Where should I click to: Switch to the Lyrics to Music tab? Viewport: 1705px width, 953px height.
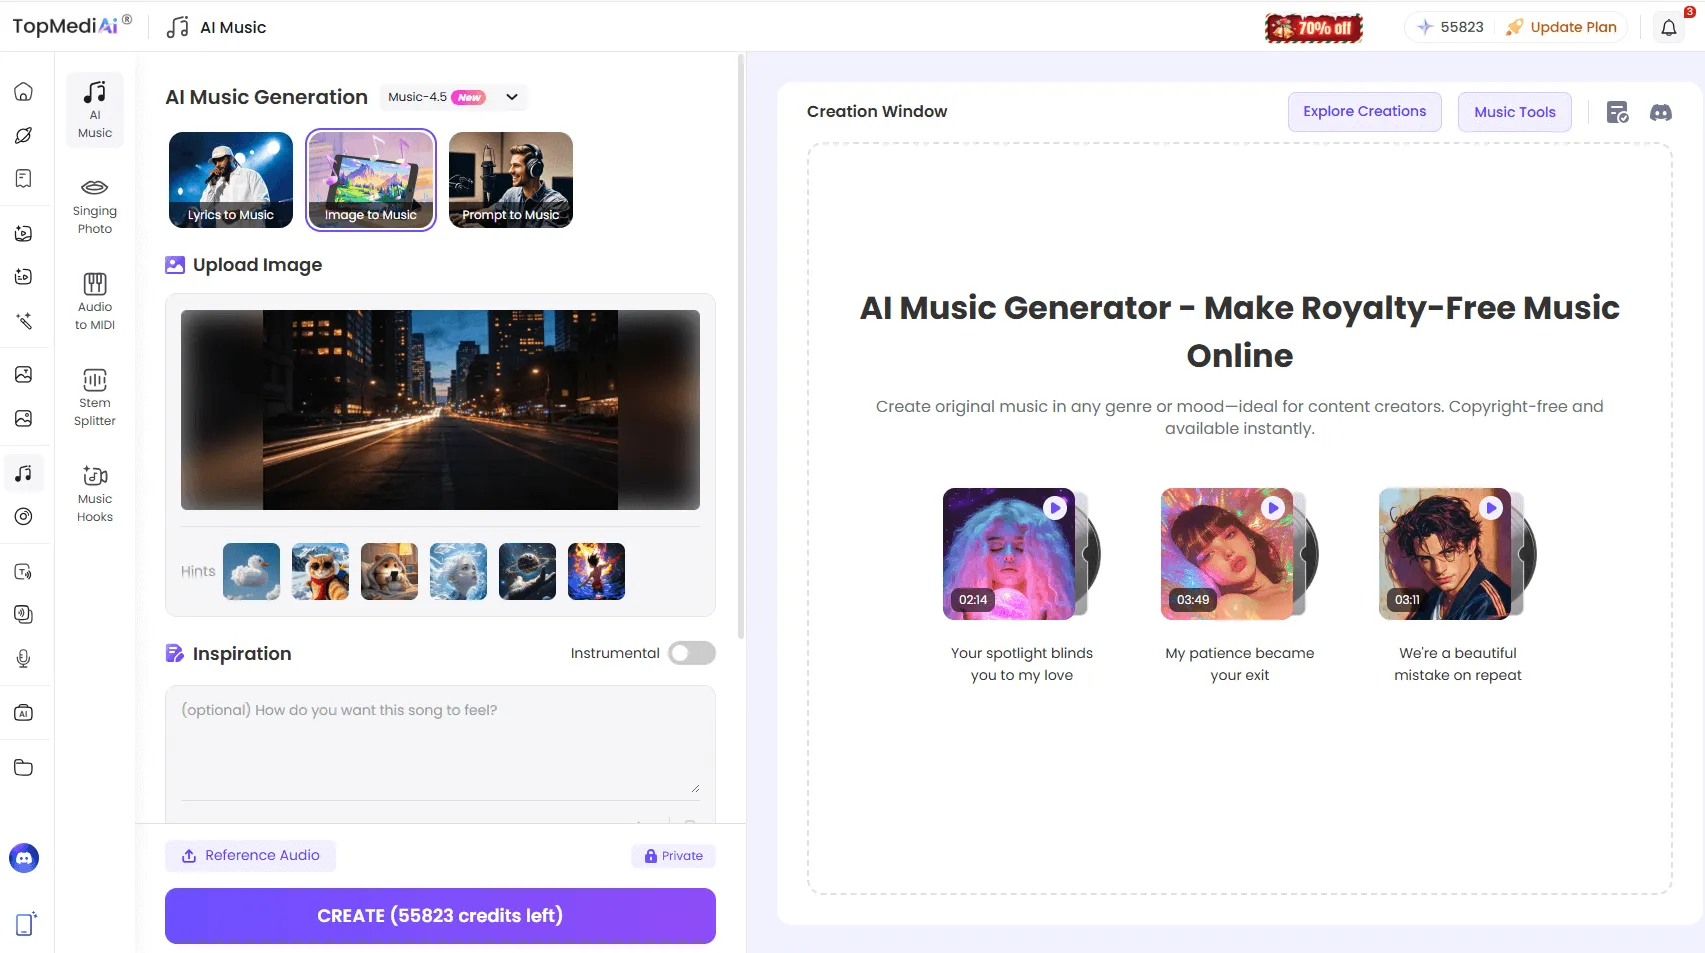tap(230, 180)
